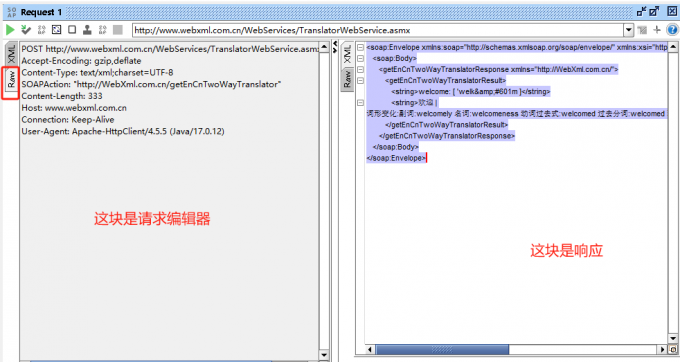
Task: Click the empty square toolbar icon
Action: 72,30
